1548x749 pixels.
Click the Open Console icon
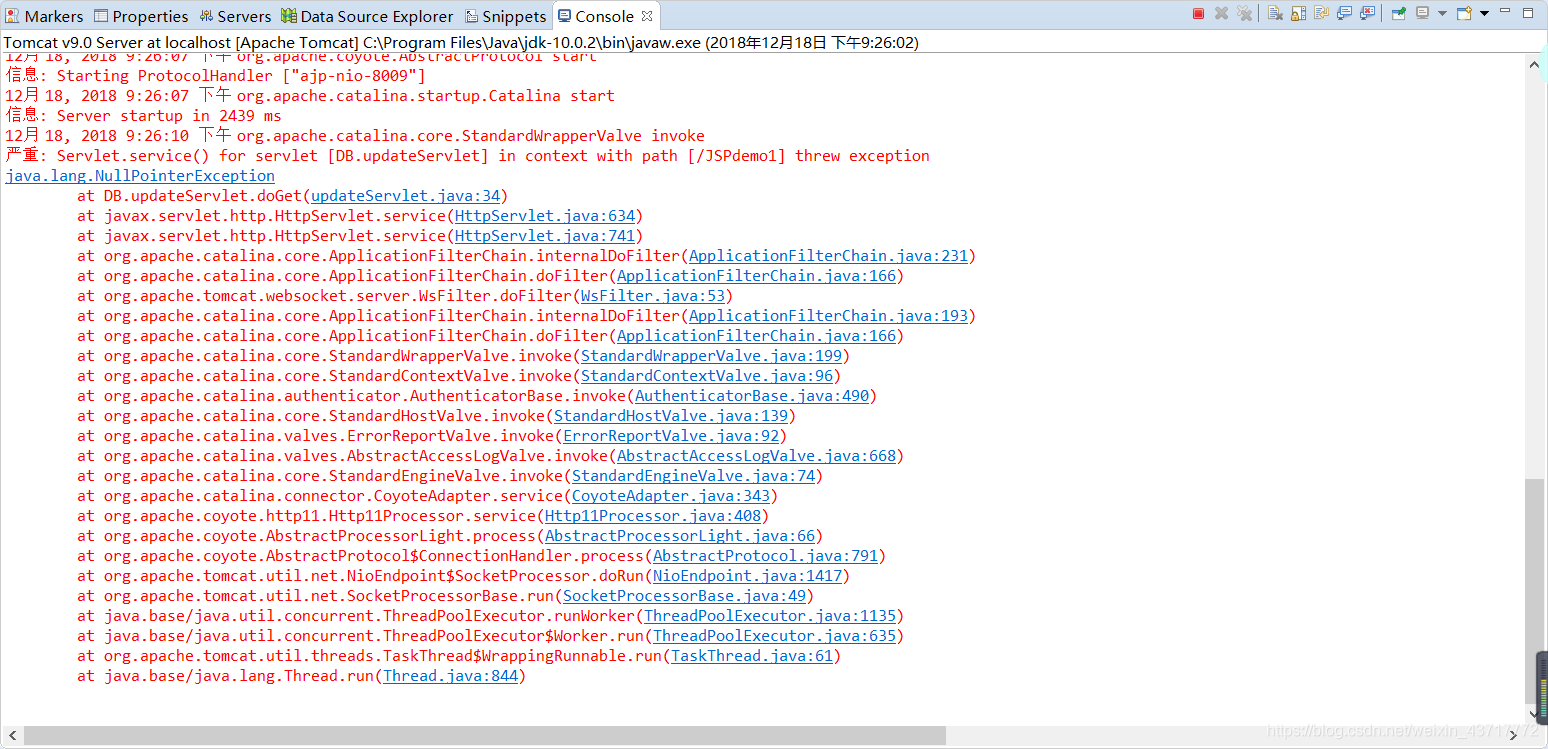pos(1464,13)
